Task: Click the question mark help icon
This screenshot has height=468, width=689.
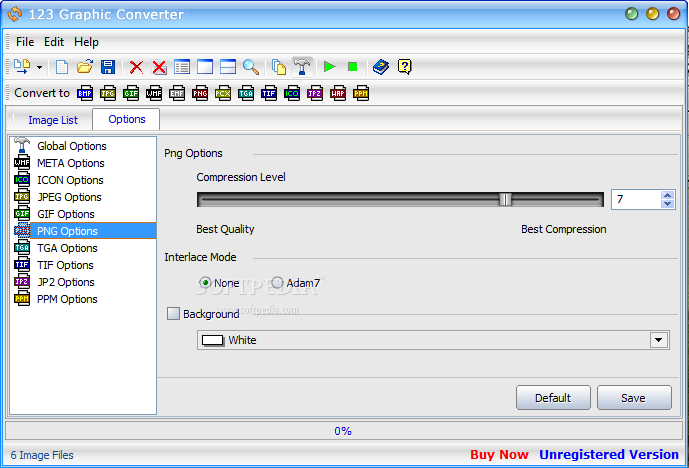Action: [x=404, y=67]
